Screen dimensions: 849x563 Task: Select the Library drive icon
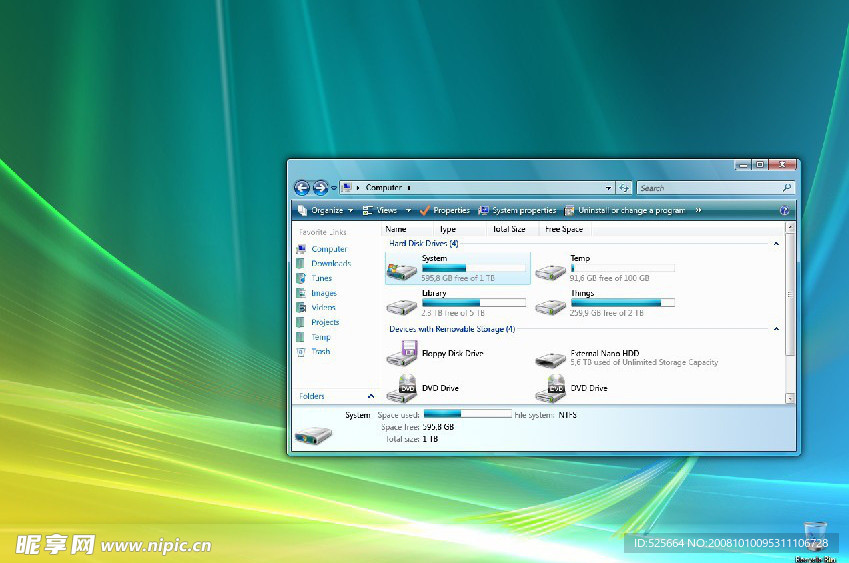point(401,306)
